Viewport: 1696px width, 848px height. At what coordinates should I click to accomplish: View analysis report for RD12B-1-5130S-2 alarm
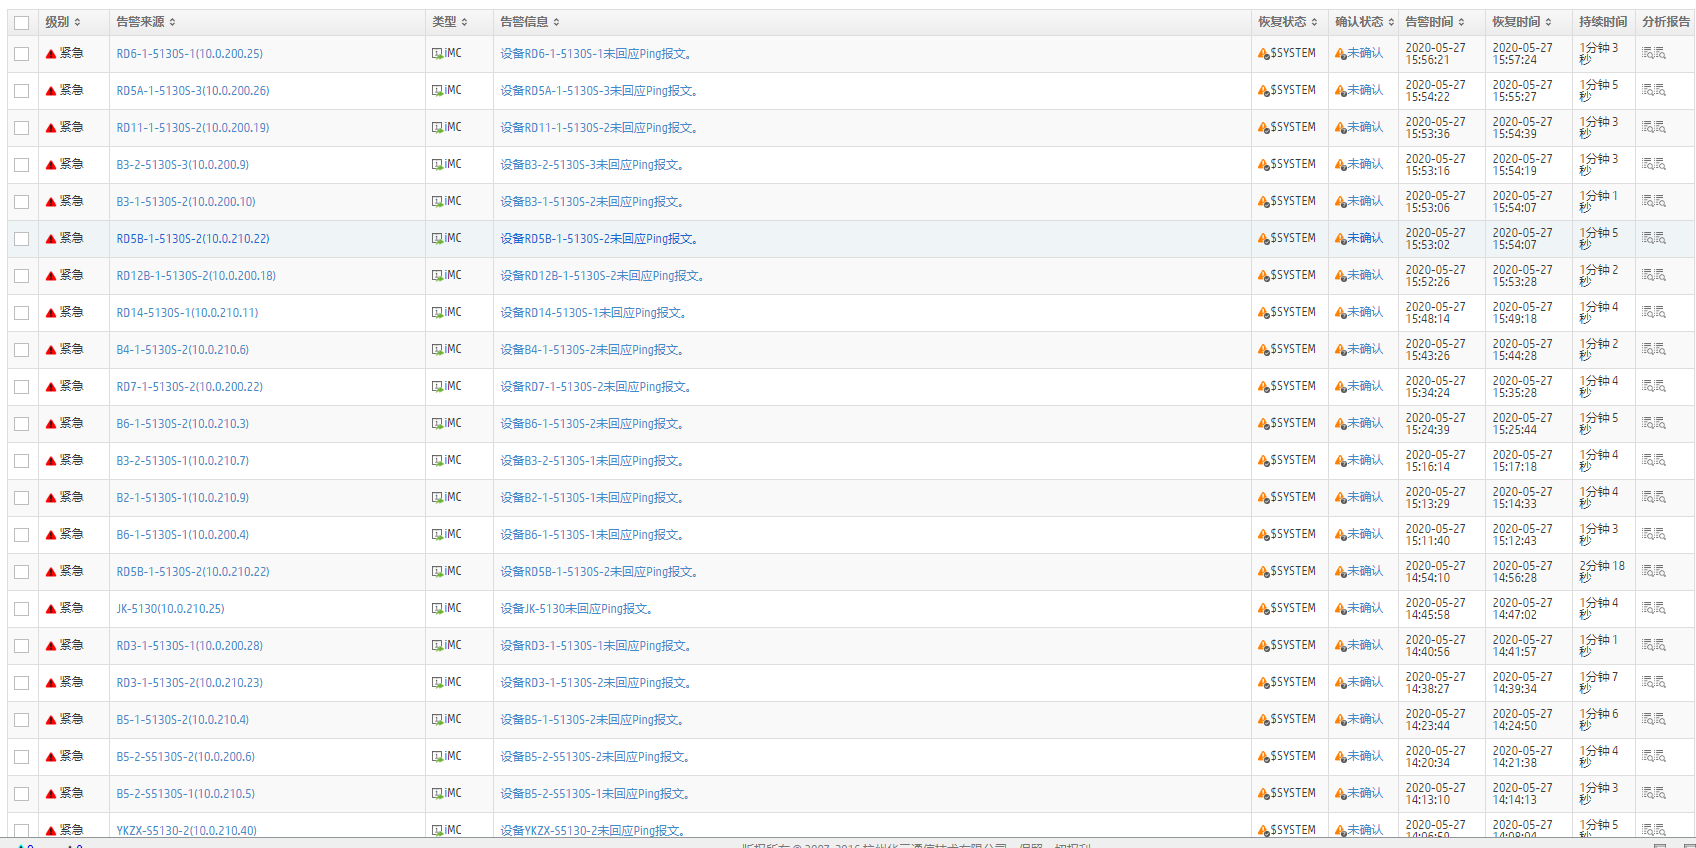[x=1653, y=275]
